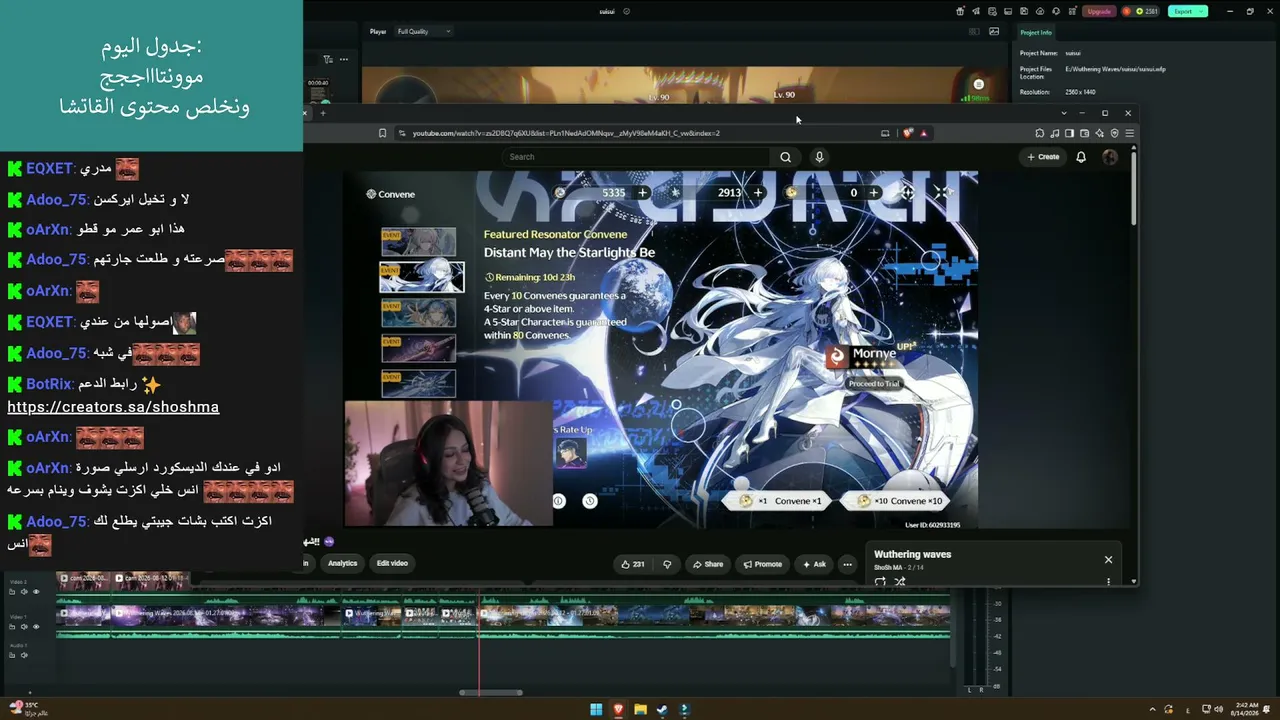Click the YouTube Create button
Screen dimensions: 1280x720
click(1043, 157)
